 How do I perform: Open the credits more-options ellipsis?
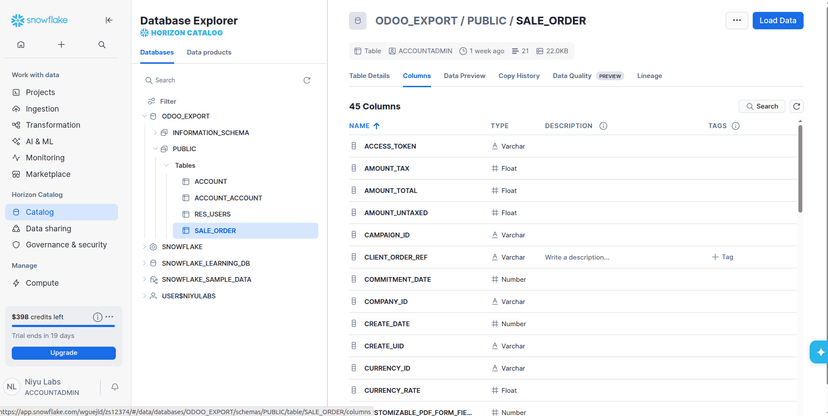click(x=109, y=317)
